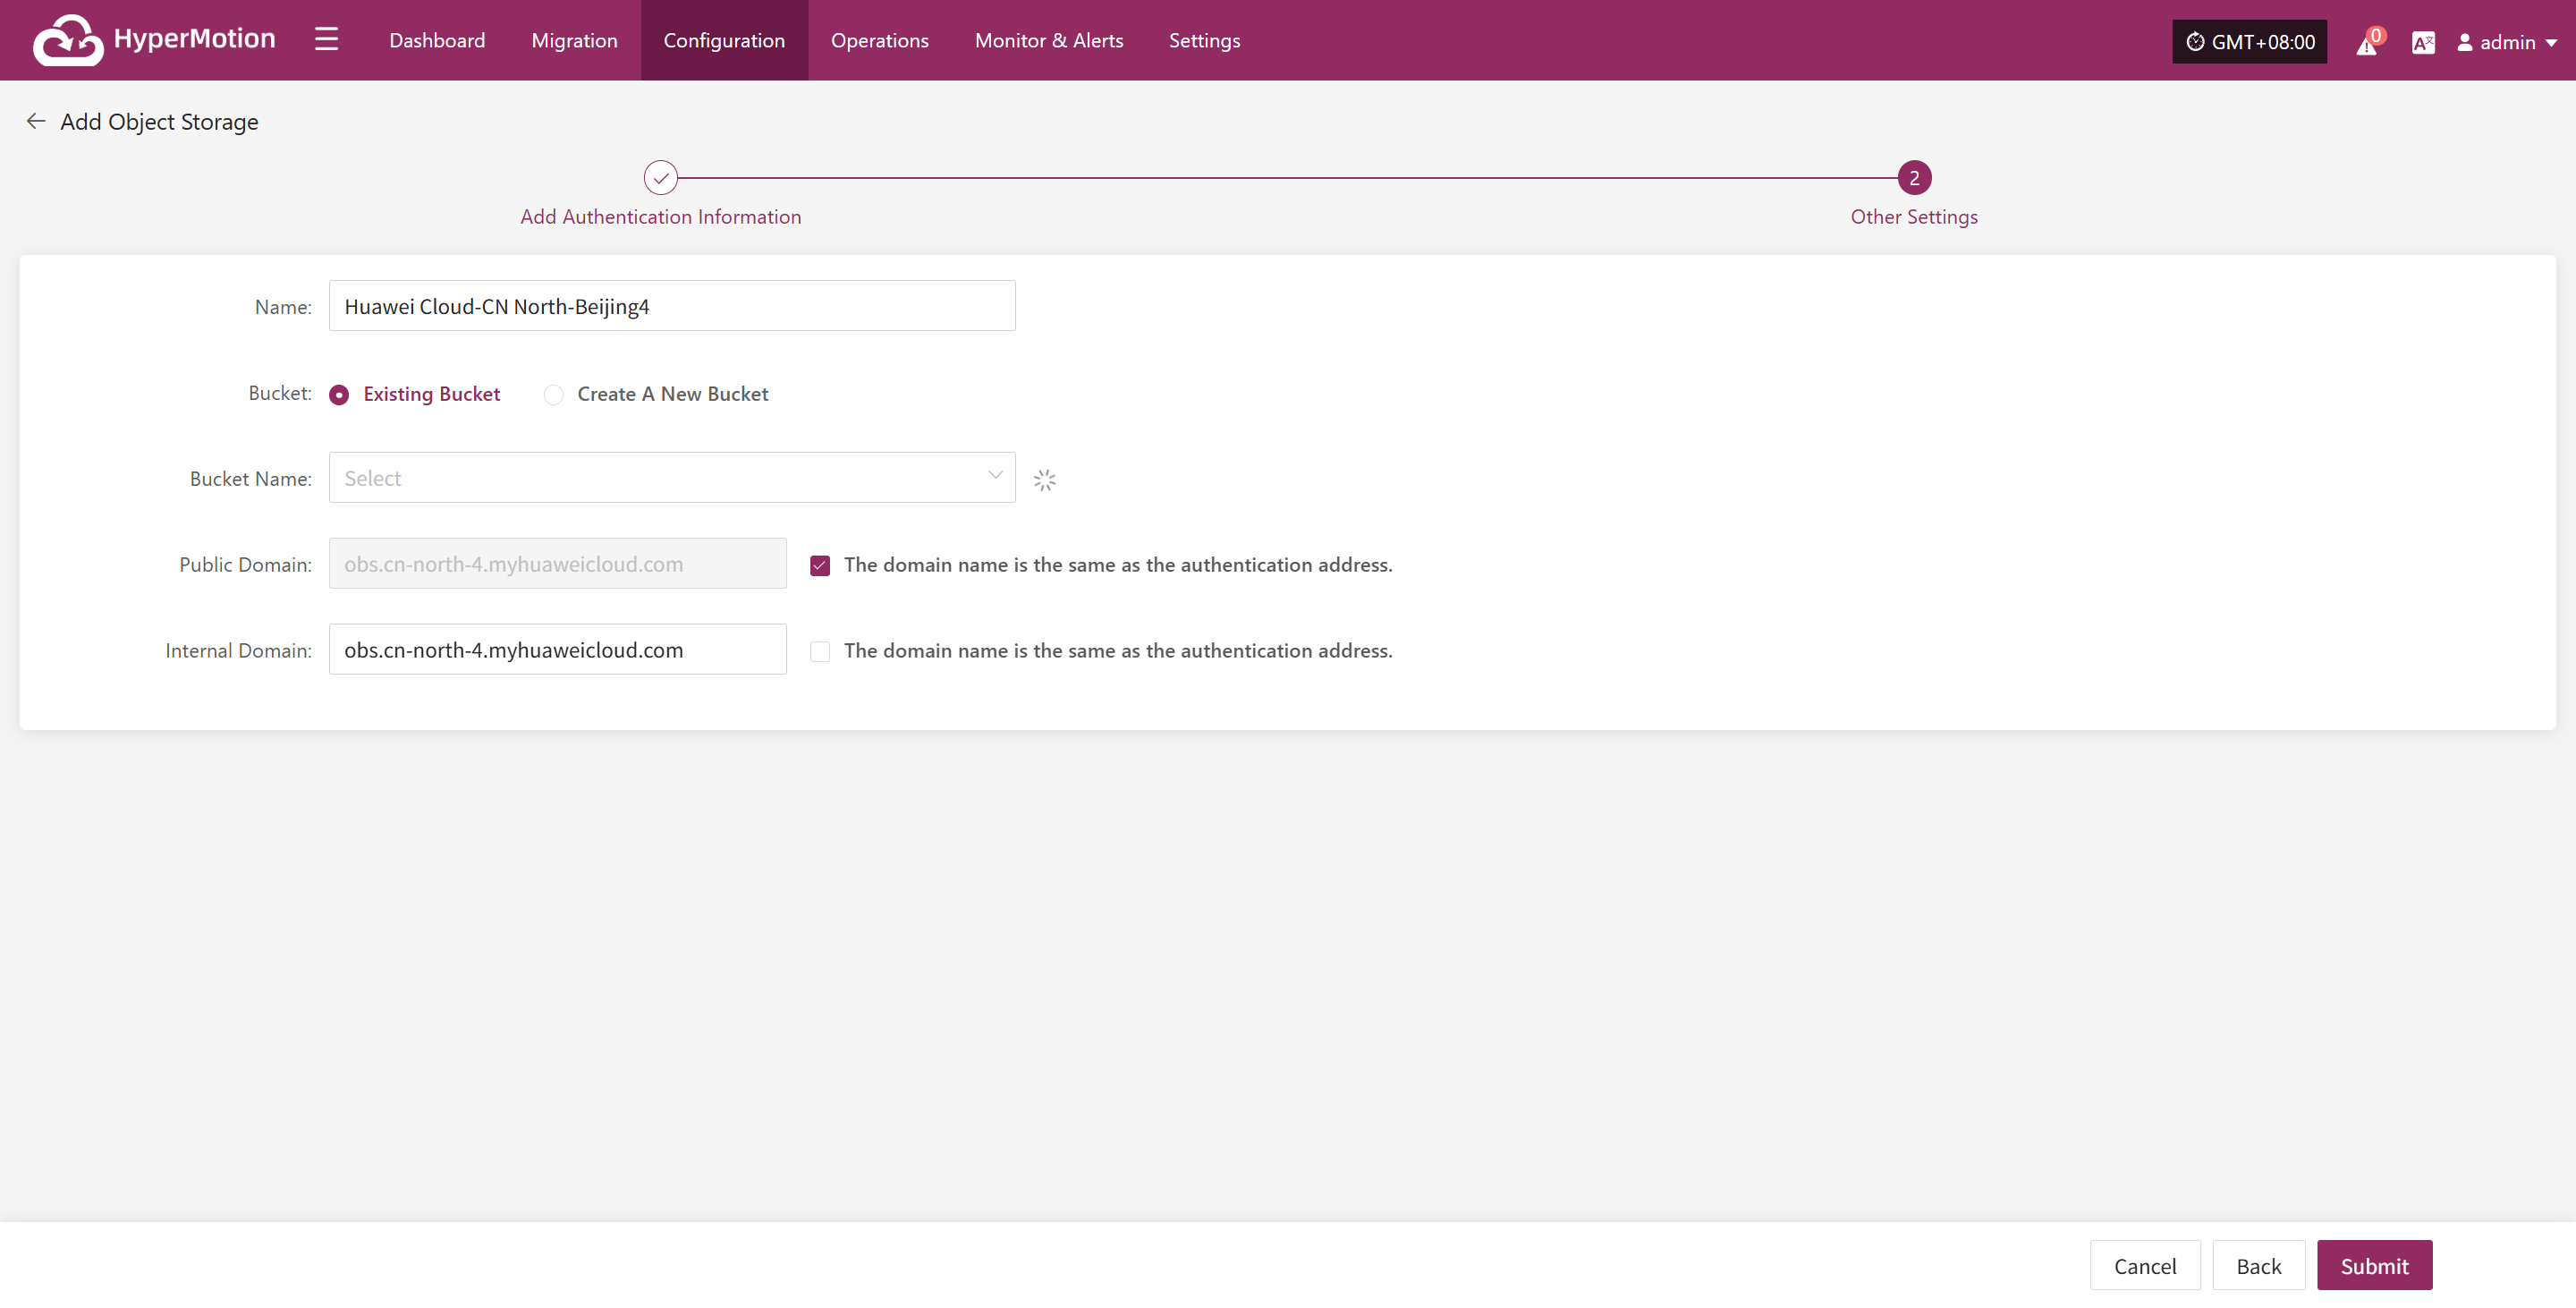Click the Back button
2576x1308 pixels.
pos(2258,1266)
